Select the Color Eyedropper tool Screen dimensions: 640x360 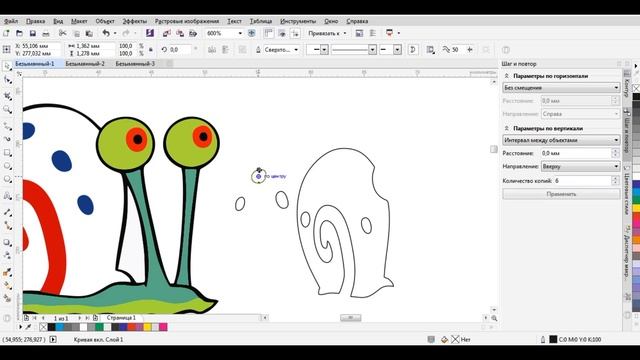pyautogui.click(x=7, y=272)
